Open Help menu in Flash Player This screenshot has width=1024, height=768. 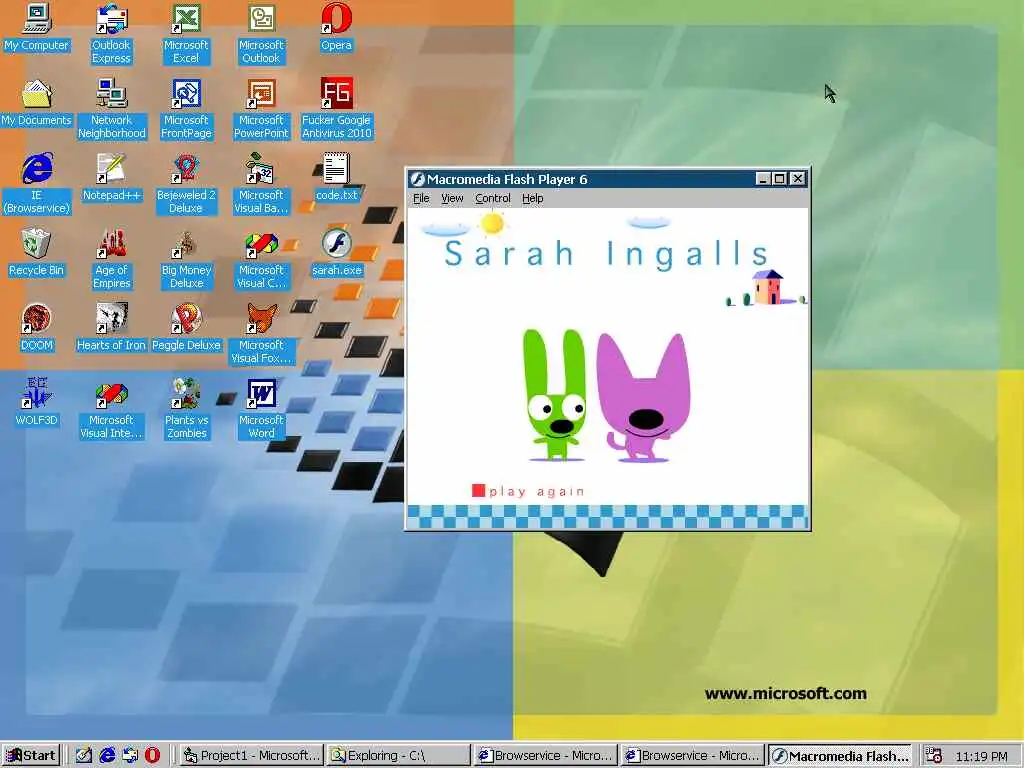point(532,199)
